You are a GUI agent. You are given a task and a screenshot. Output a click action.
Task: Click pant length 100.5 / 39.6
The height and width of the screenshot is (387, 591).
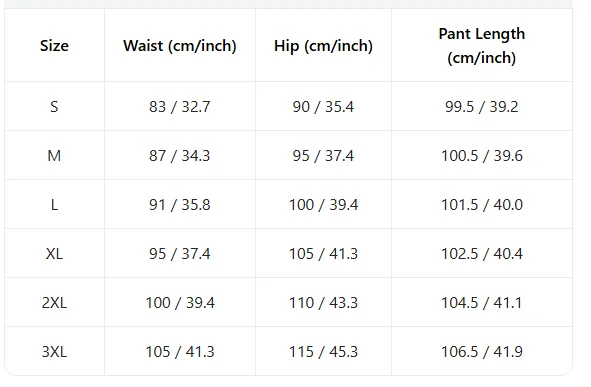(482, 156)
